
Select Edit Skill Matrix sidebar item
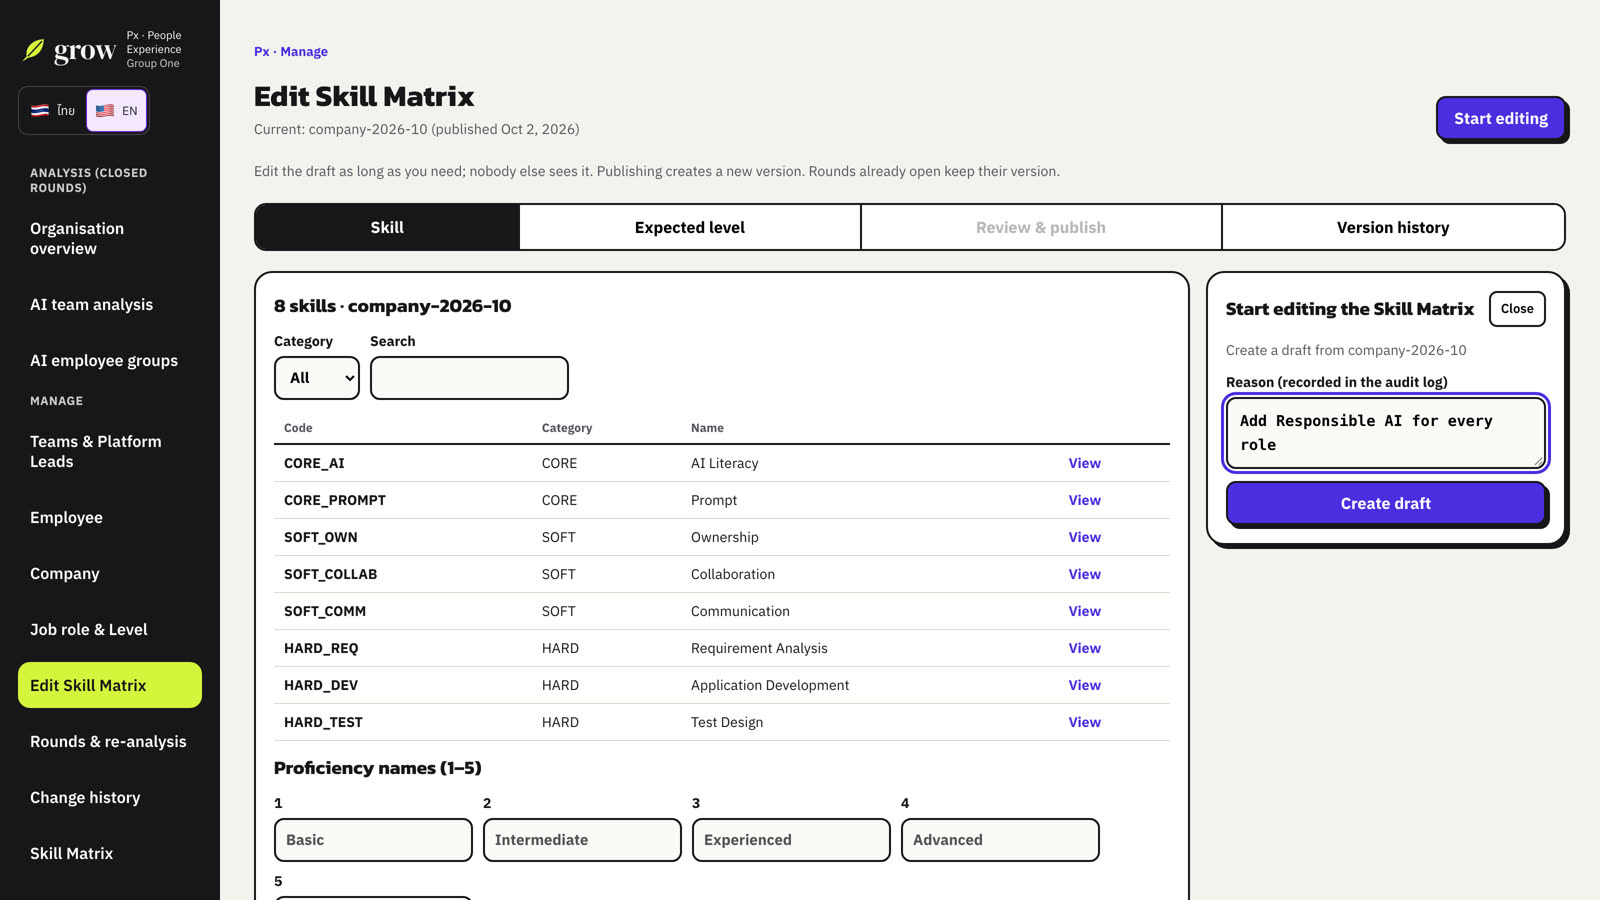click(x=110, y=685)
